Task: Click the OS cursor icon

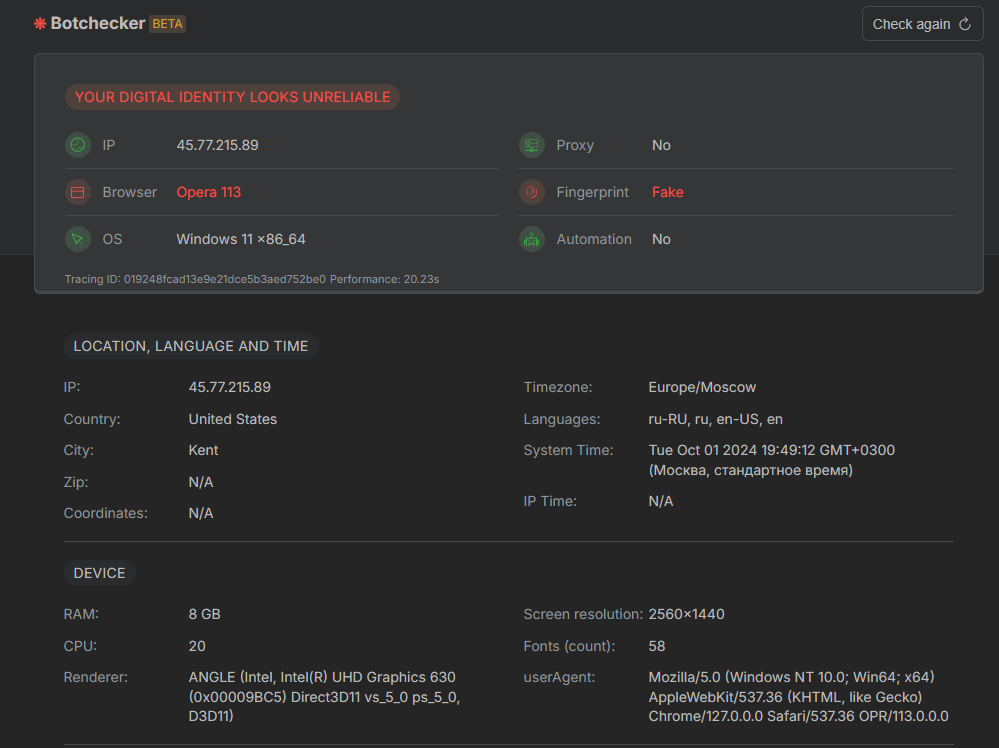Action: pyautogui.click(x=78, y=239)
